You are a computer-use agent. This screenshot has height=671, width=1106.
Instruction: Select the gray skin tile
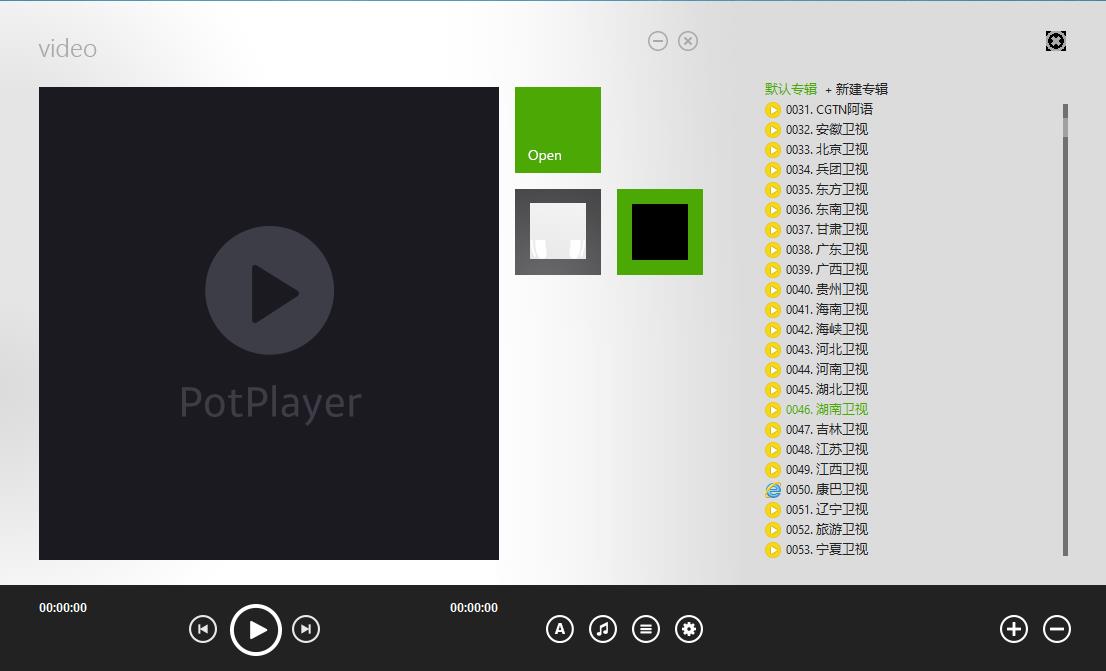click(558, 232)
